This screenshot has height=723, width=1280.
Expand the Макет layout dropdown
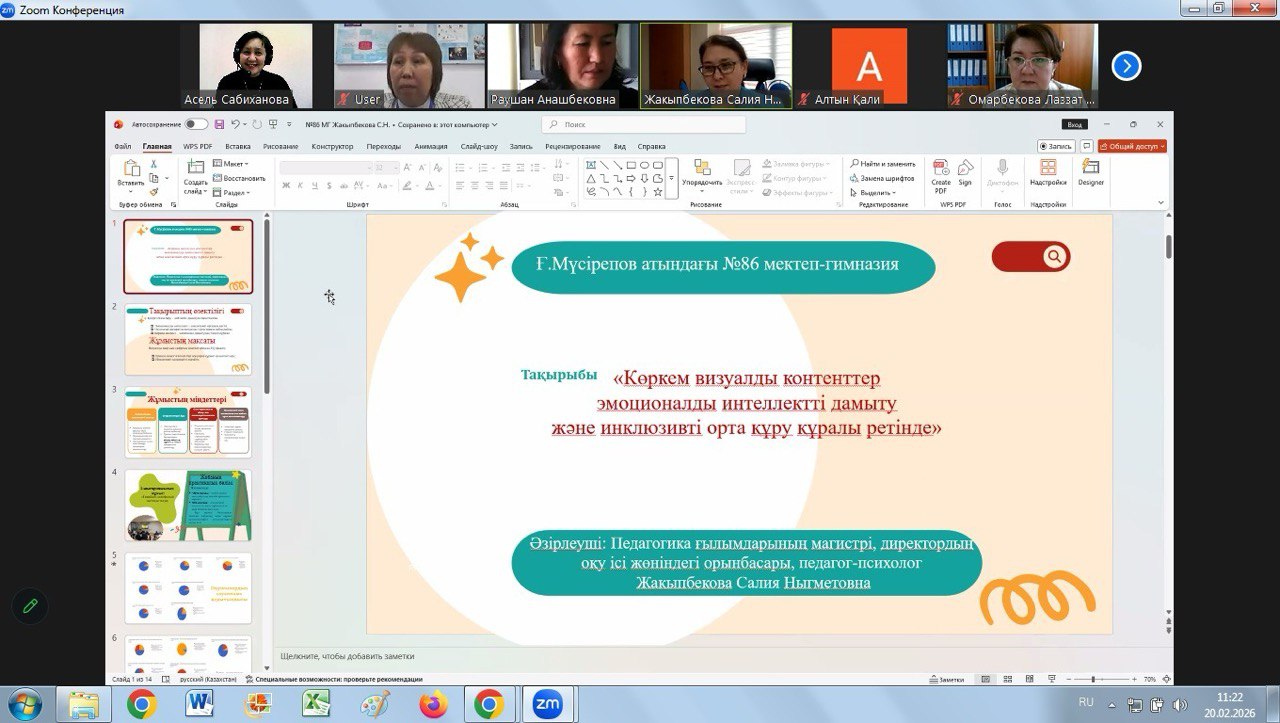[234, 164]
